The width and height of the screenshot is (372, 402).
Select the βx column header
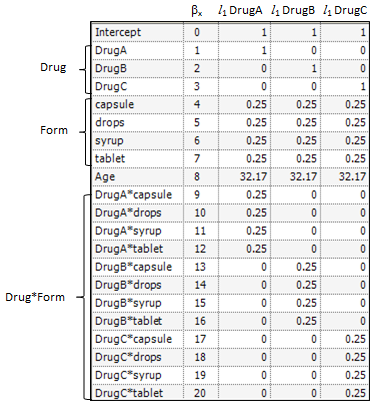[197, 11]
